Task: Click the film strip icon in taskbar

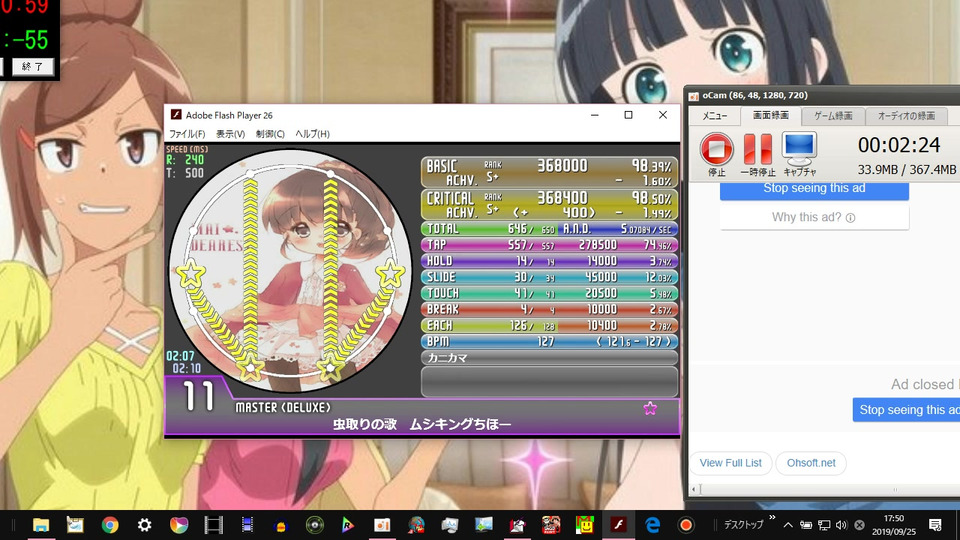Action: [213, 525]
